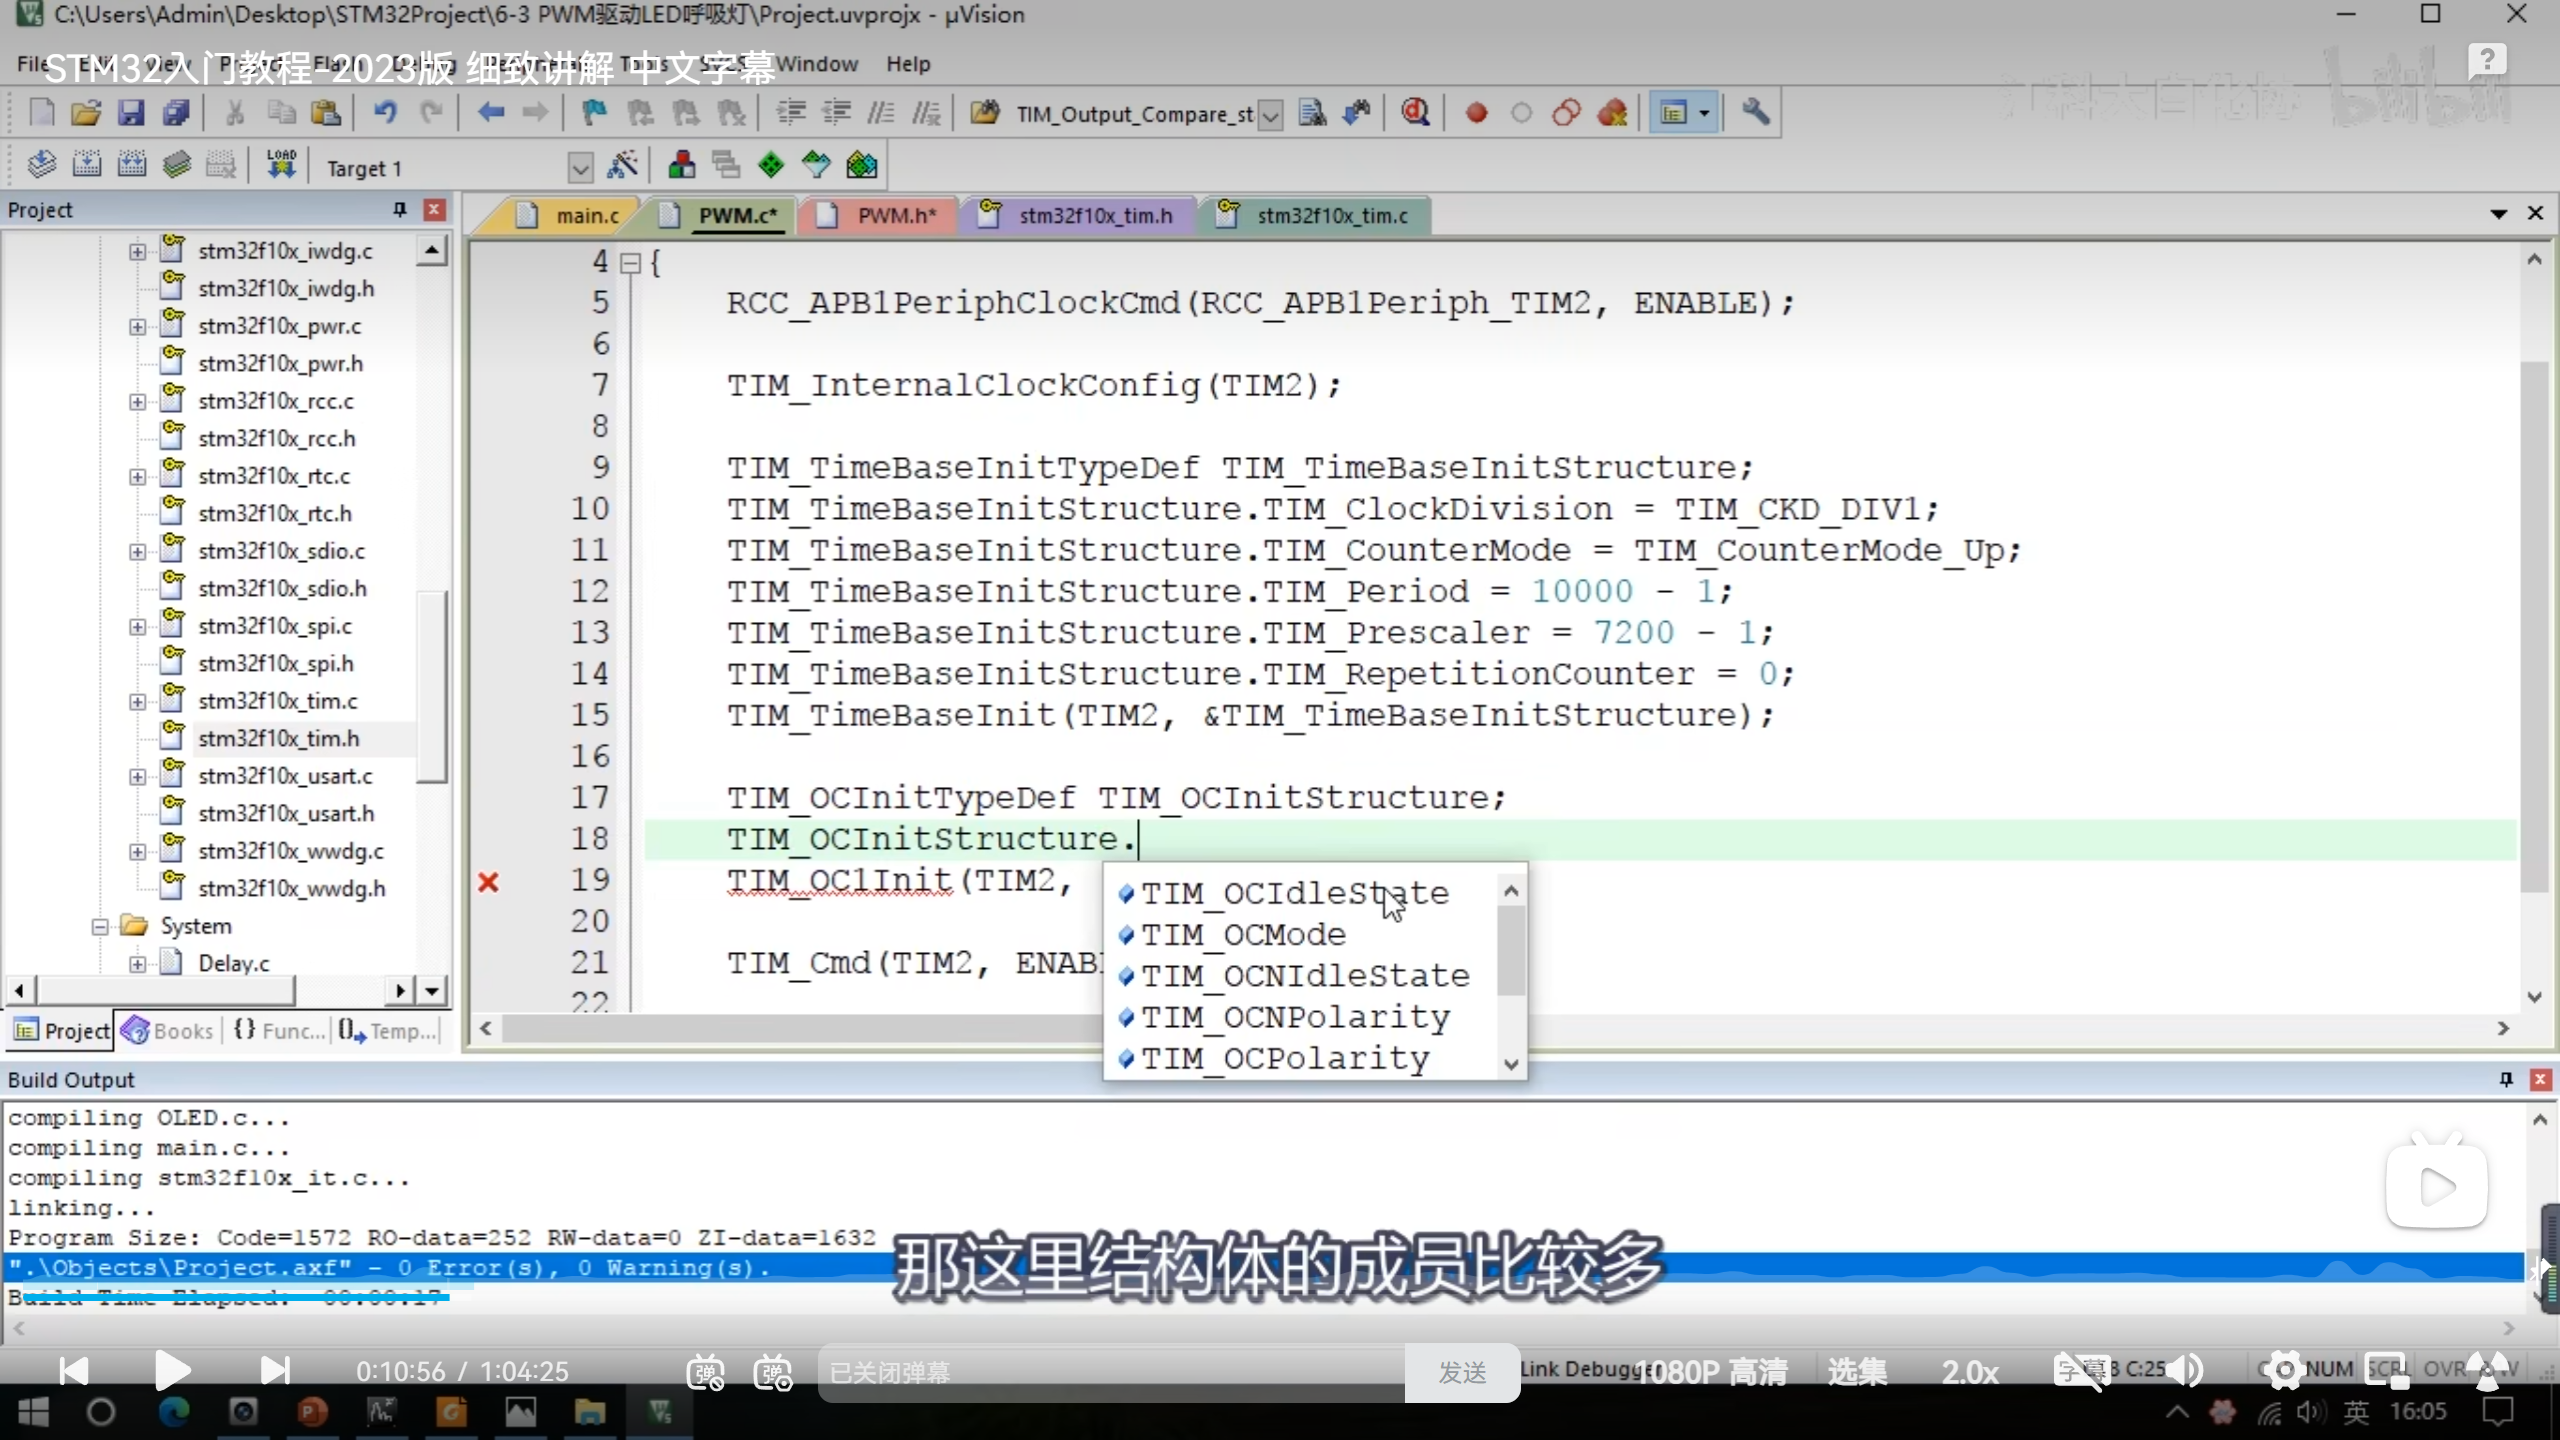Open Options for Target magic wand icon
The image size is (2560, 1440).
pos(622,166)
